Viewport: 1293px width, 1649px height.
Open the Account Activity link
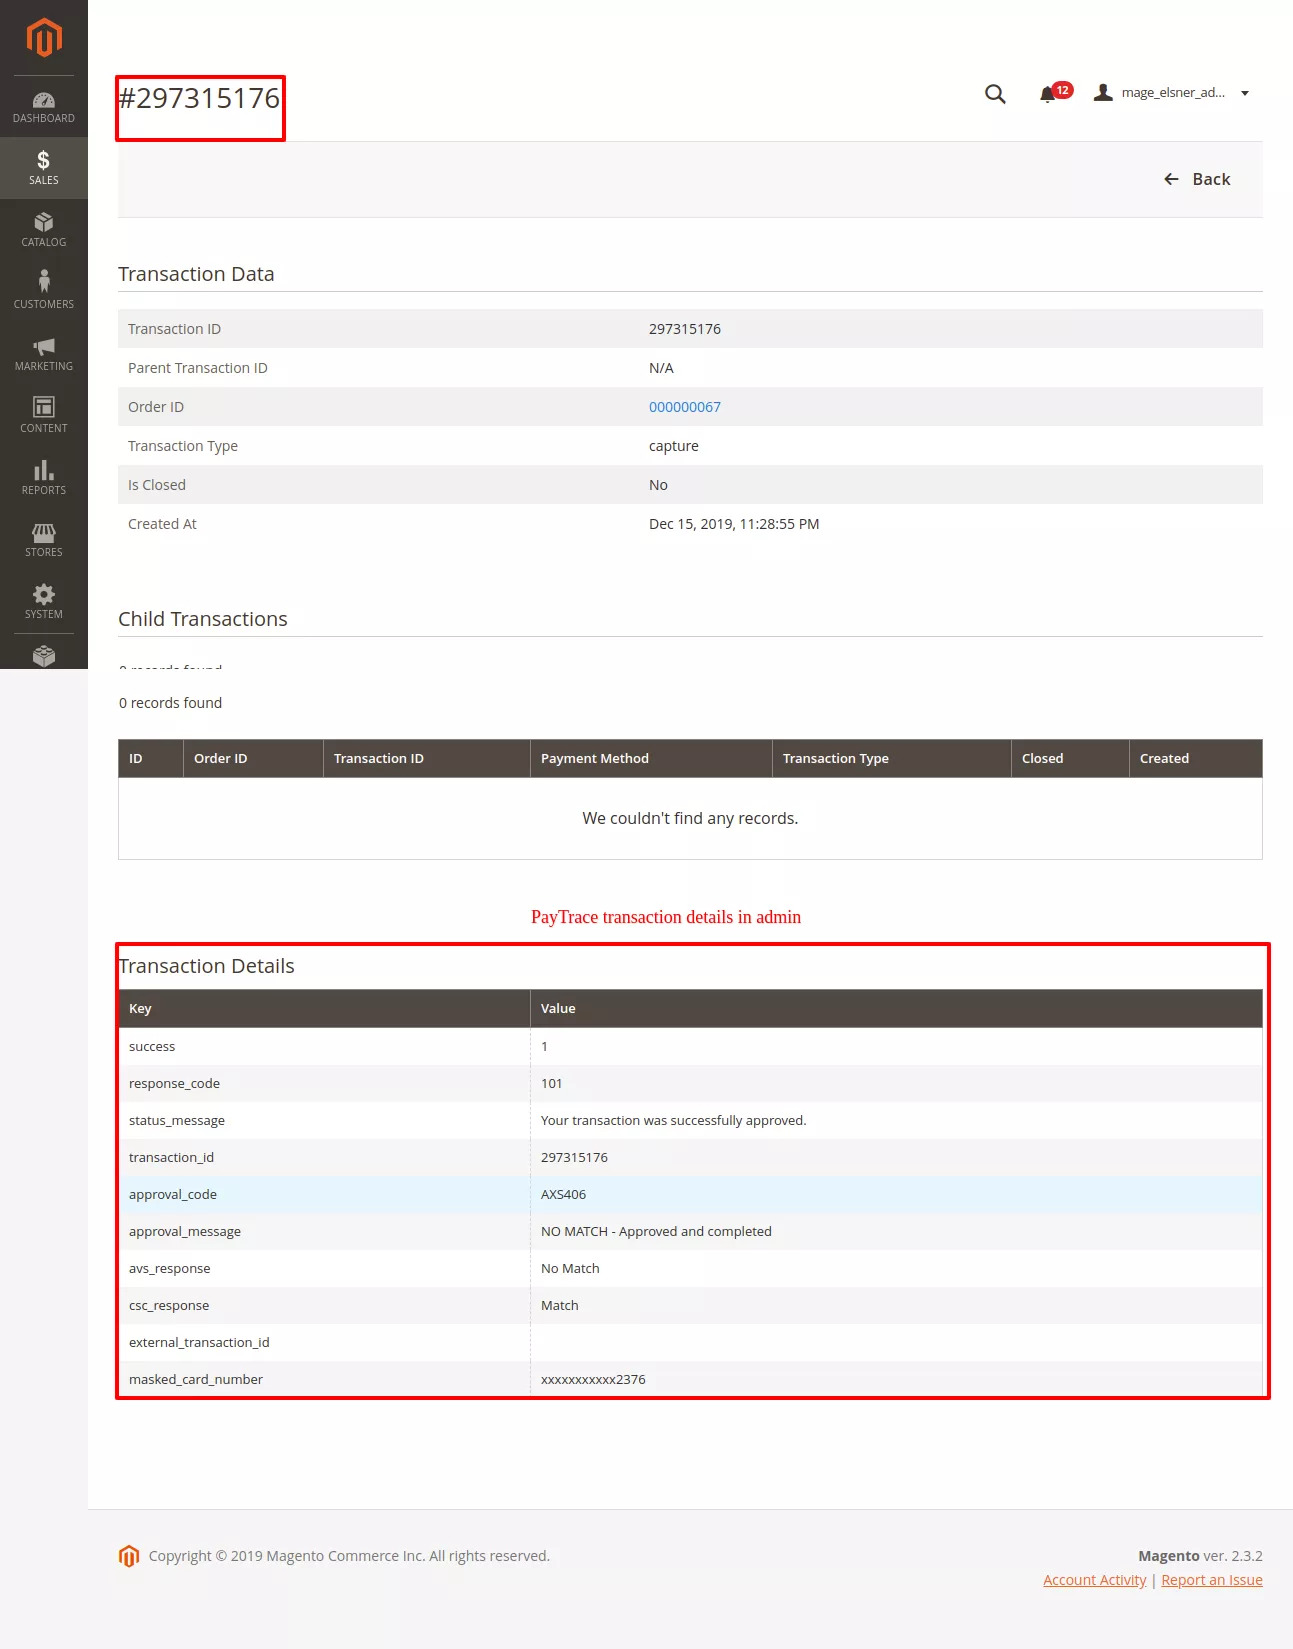coord(1094,1580)
